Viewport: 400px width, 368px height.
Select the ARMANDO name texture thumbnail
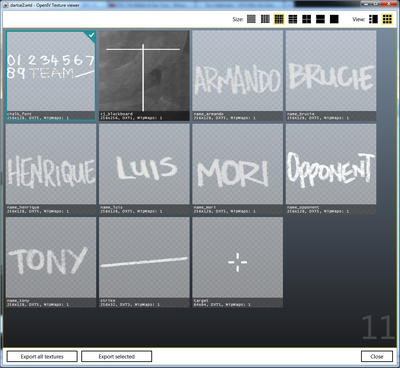[x=238, y=75]
